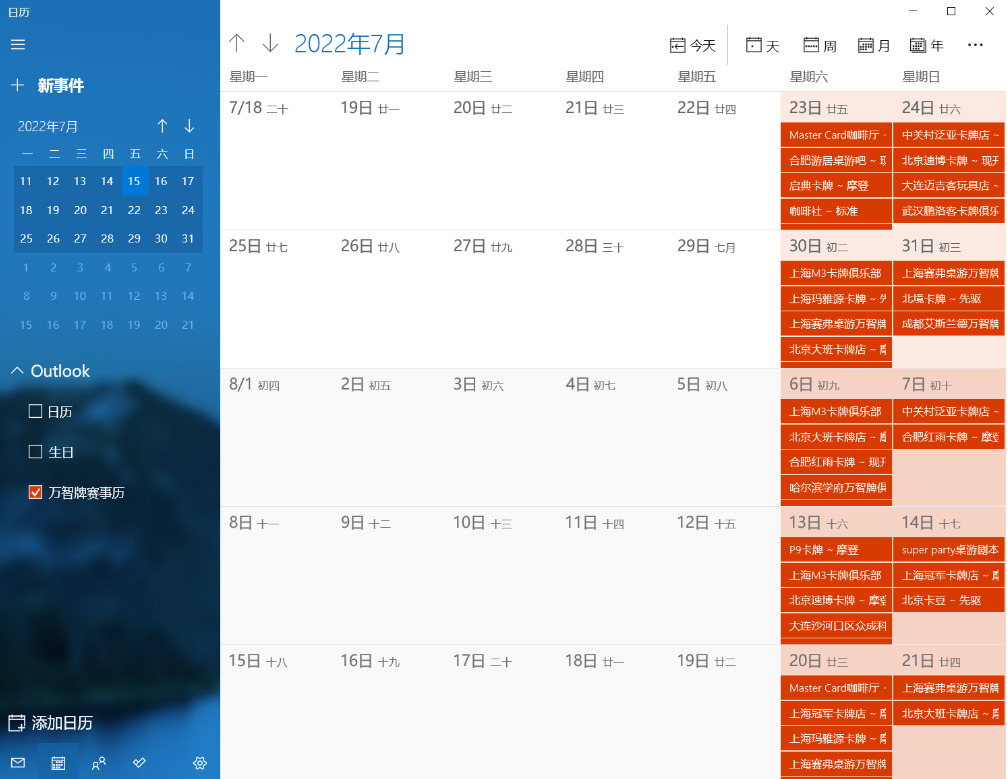This screenshot has width=1007, height=779.
Task: Open the To Do checkmark icon
Action: (x=139, y=763)
